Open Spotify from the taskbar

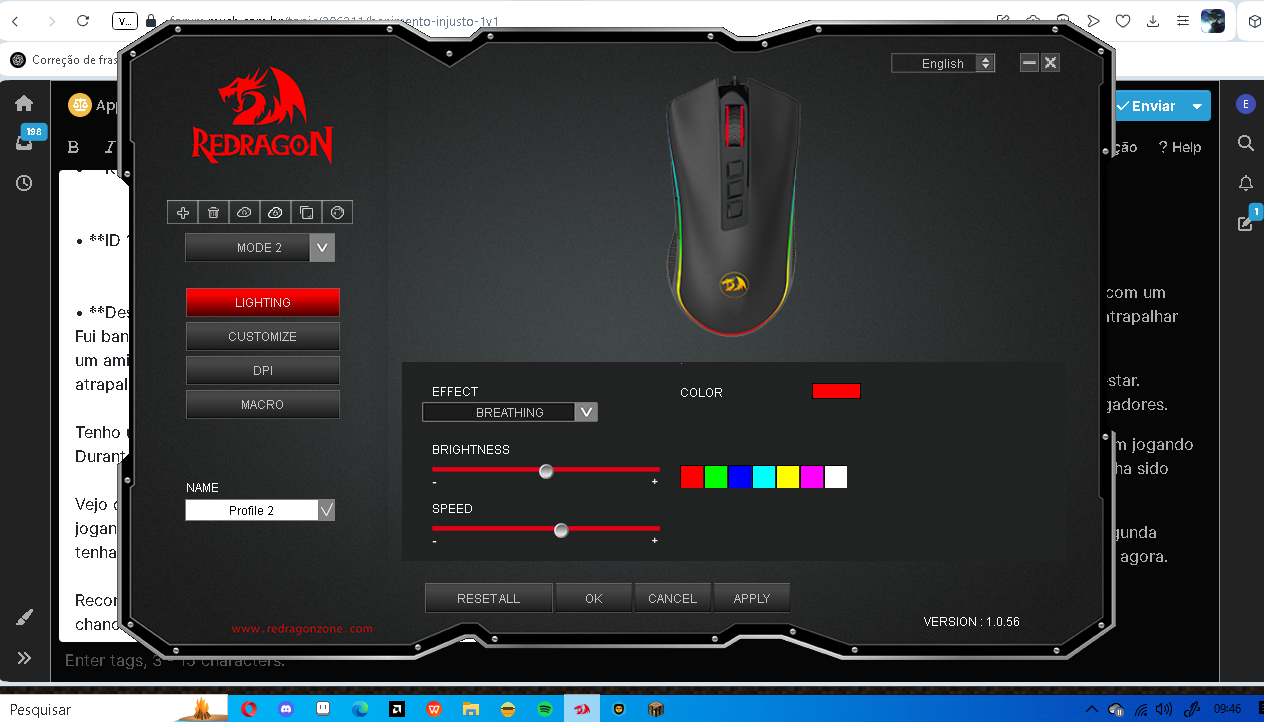pyautogui.click(x=545, y=708)
